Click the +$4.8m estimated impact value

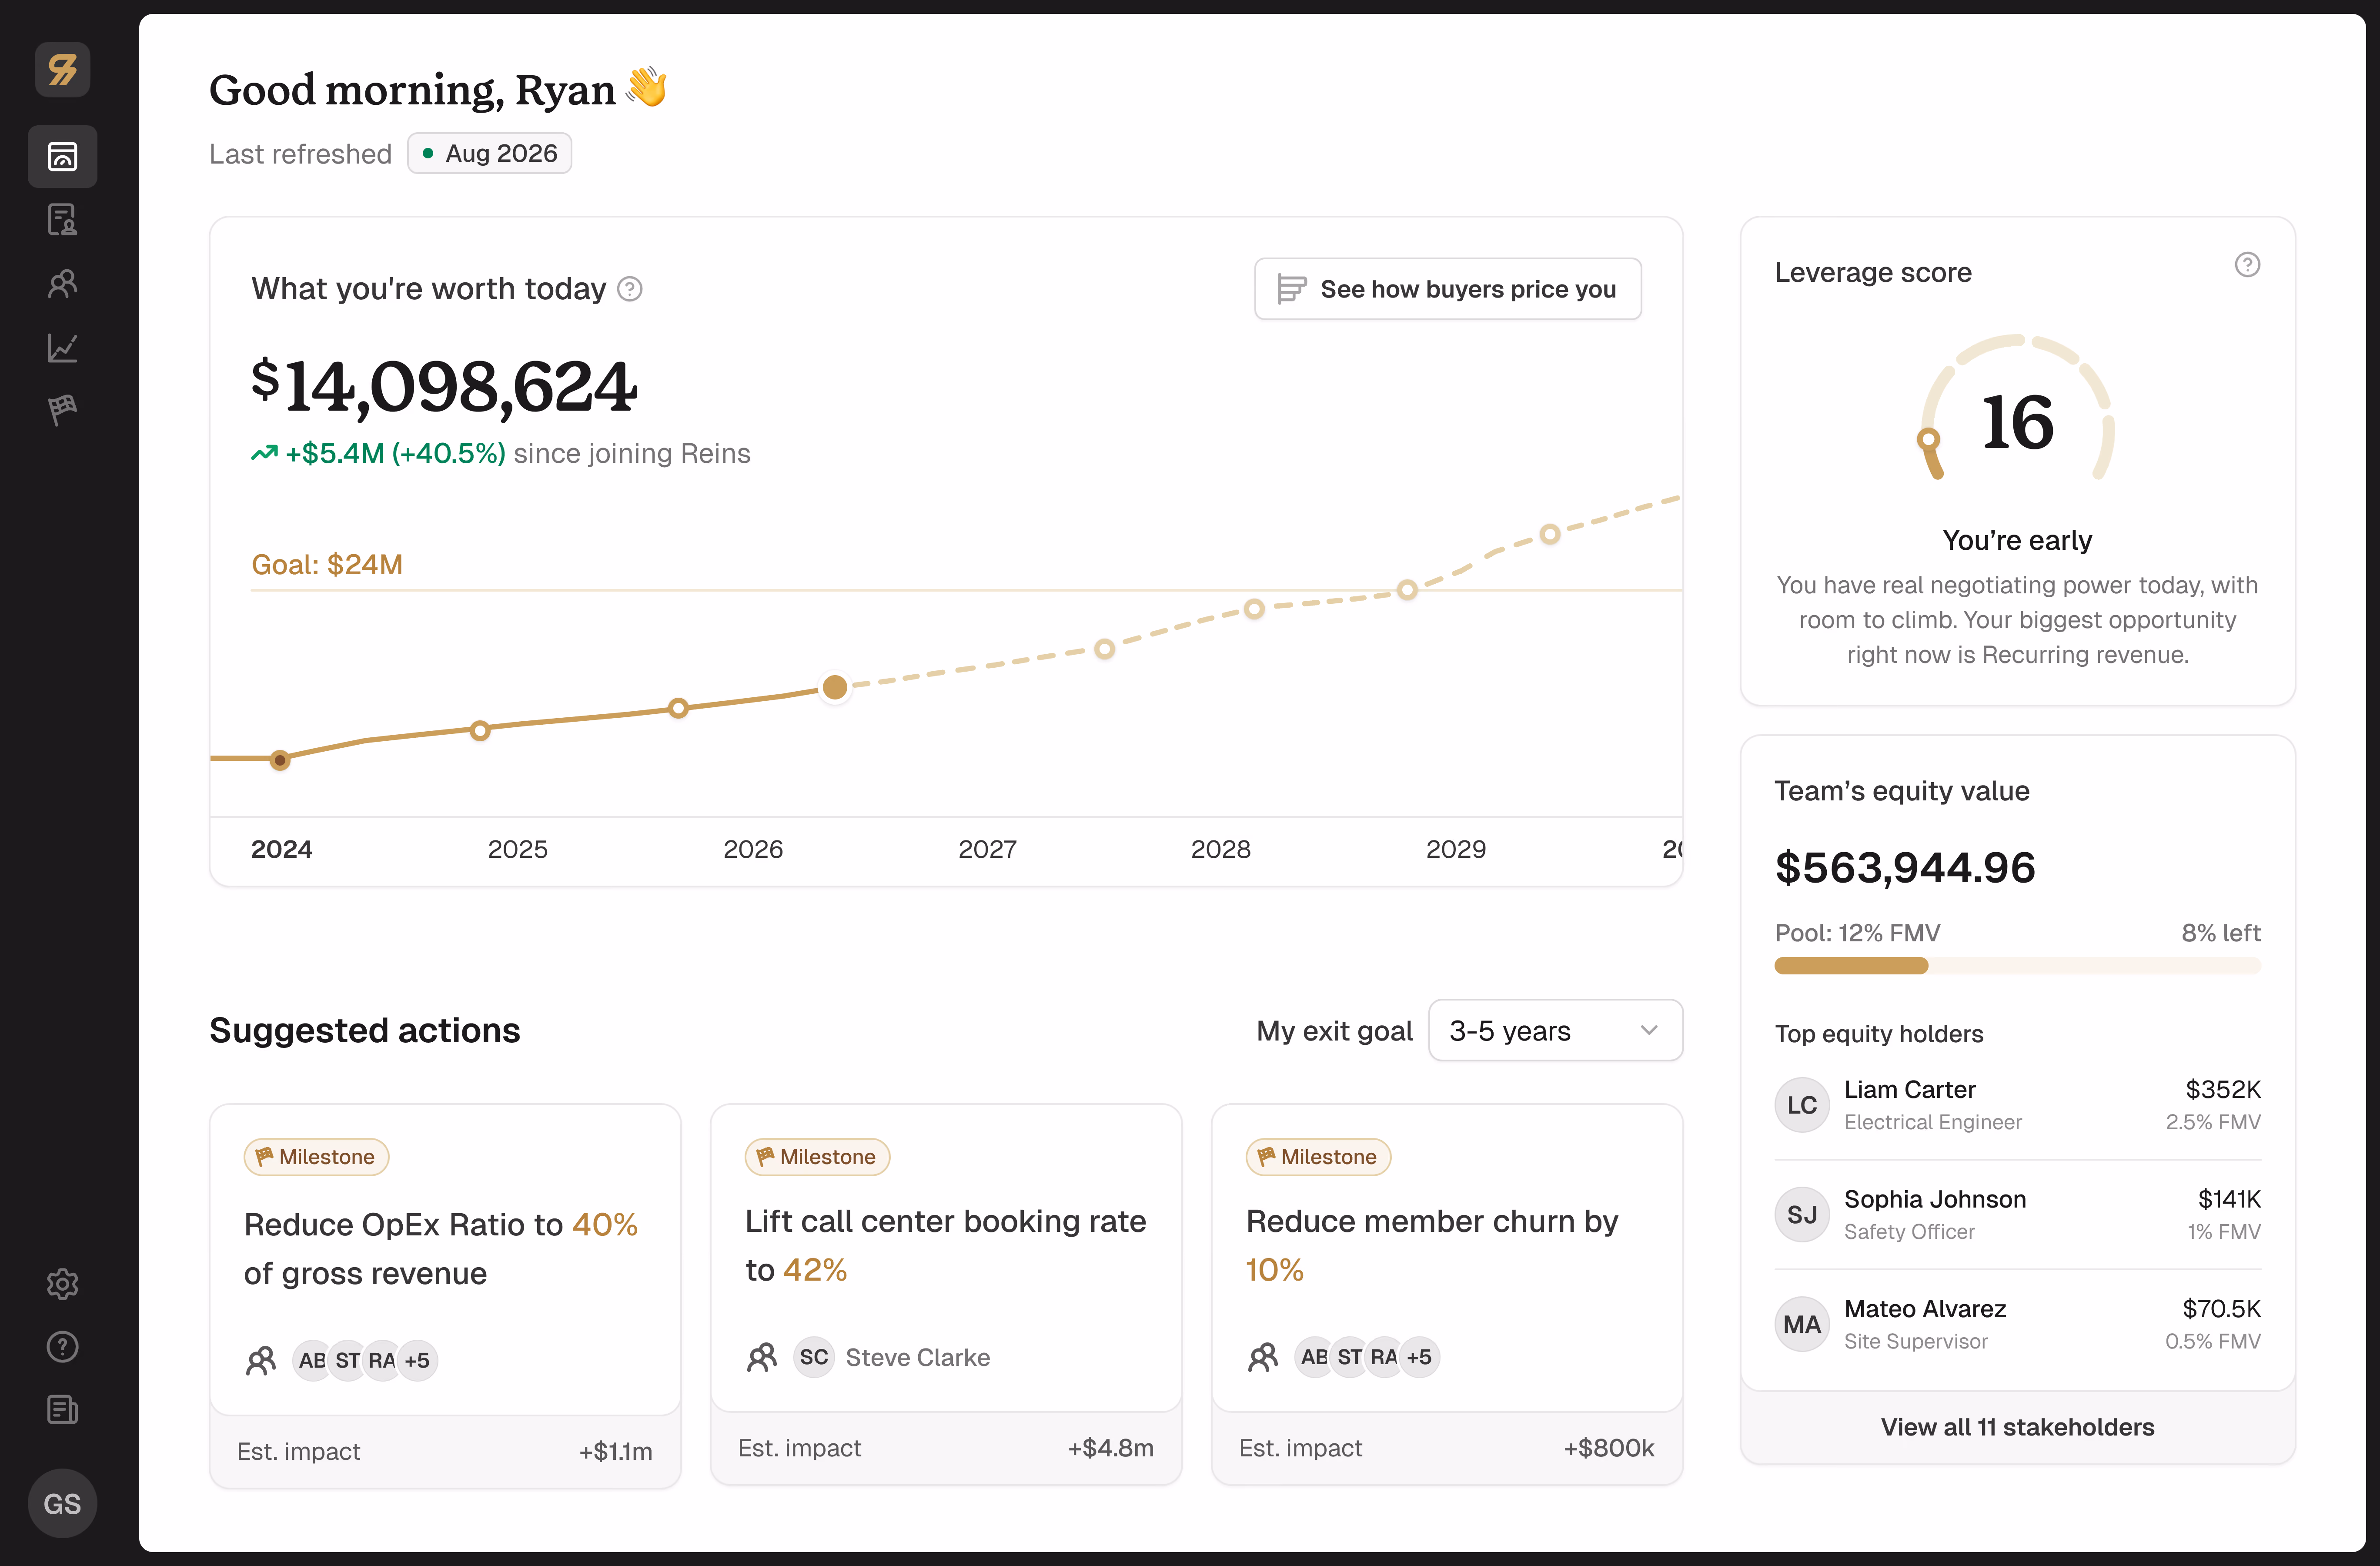point(1111,1448)
